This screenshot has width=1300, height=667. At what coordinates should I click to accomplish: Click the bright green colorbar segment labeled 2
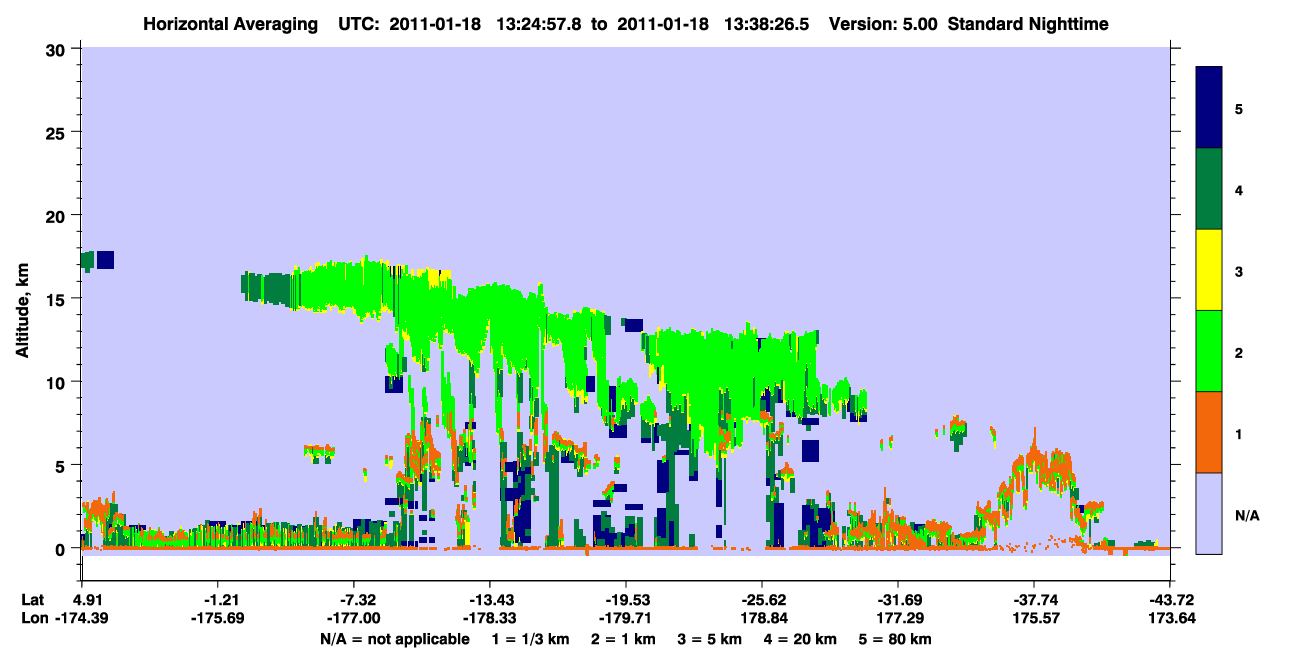(1209, 351)
